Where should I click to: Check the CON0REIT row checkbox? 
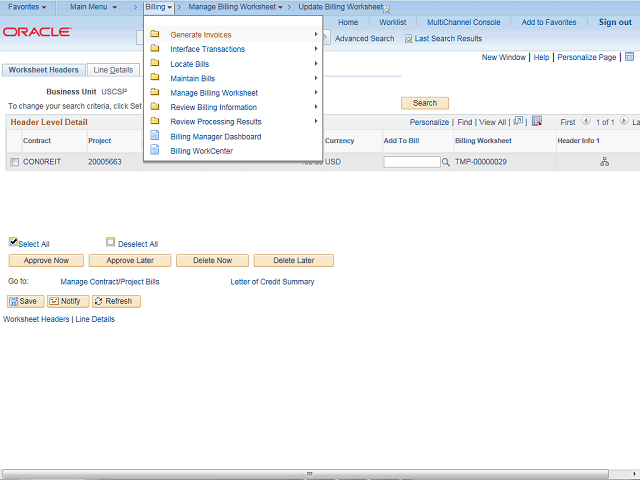coord(14,162)
